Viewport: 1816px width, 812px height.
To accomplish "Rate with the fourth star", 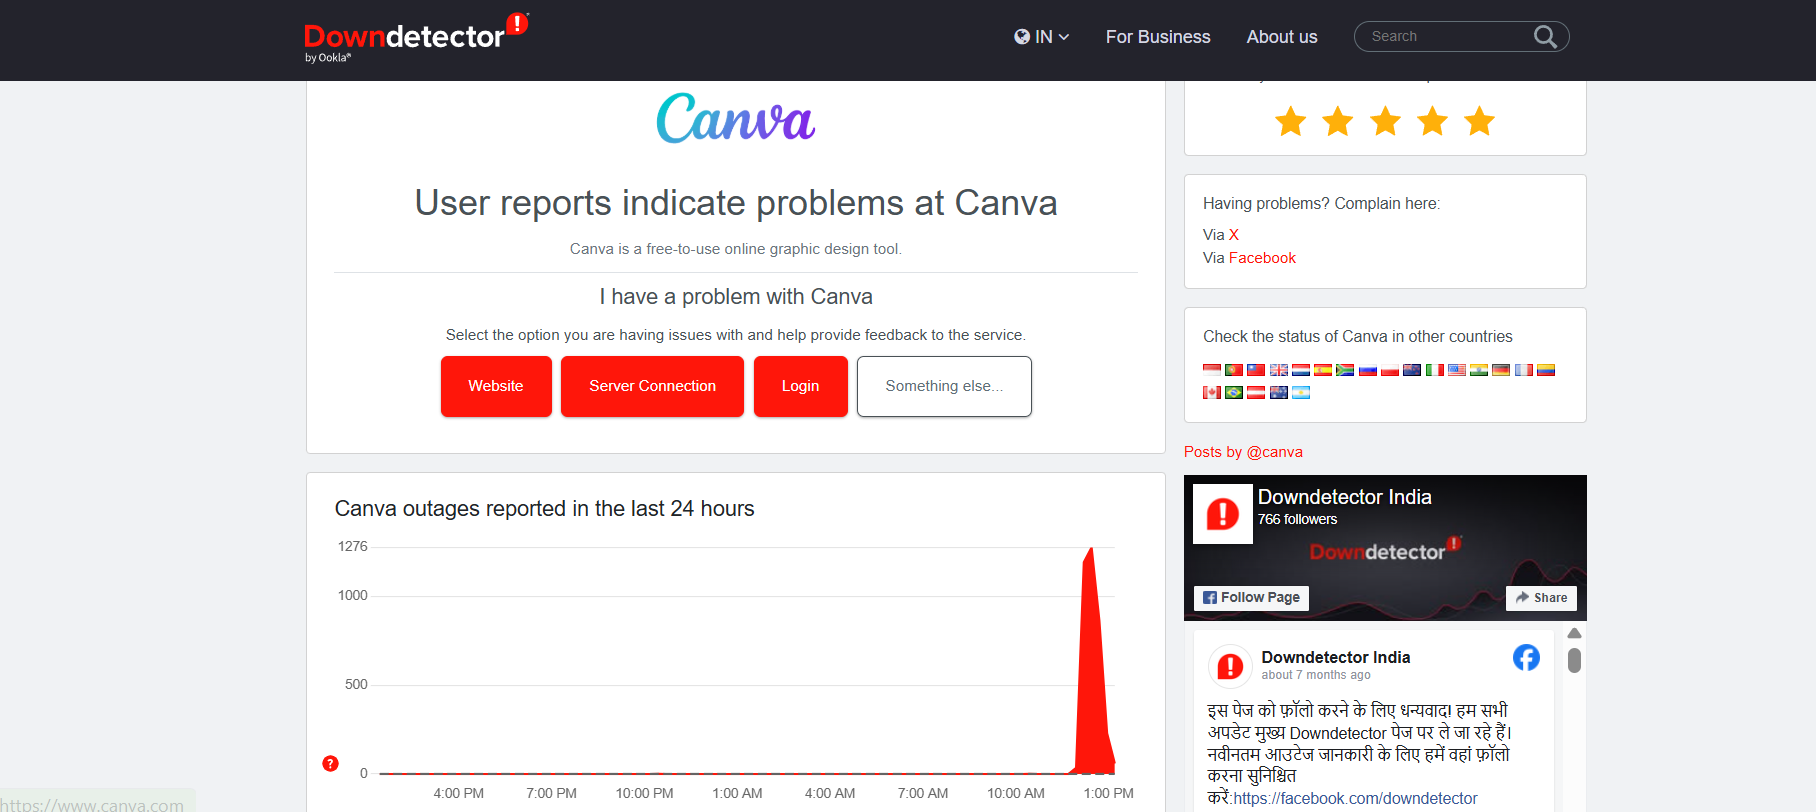I will tap(1432, 121).
